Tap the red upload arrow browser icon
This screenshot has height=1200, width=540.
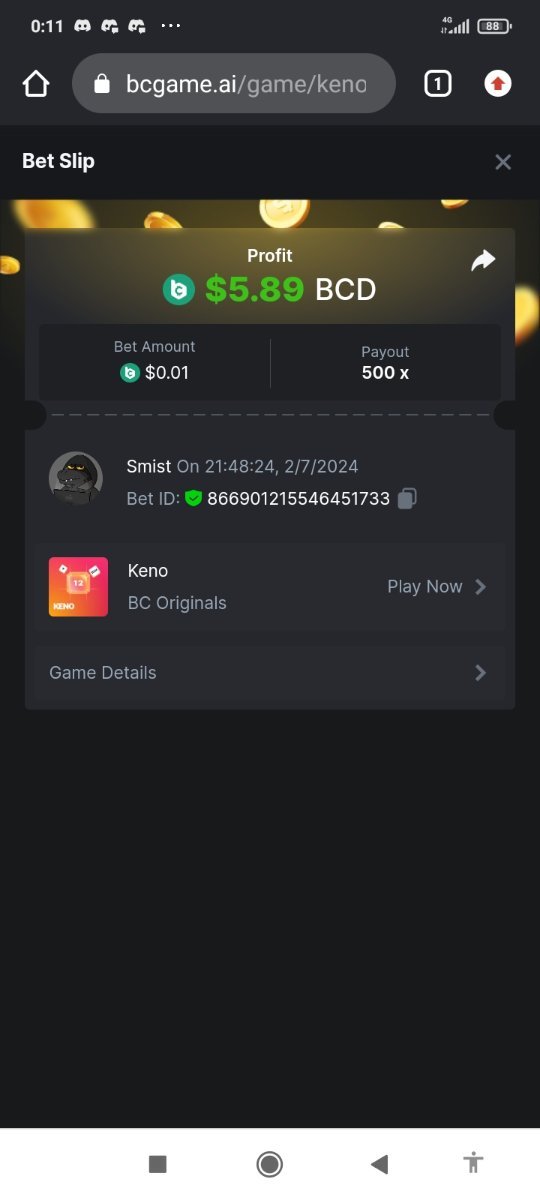coord(497,84)
